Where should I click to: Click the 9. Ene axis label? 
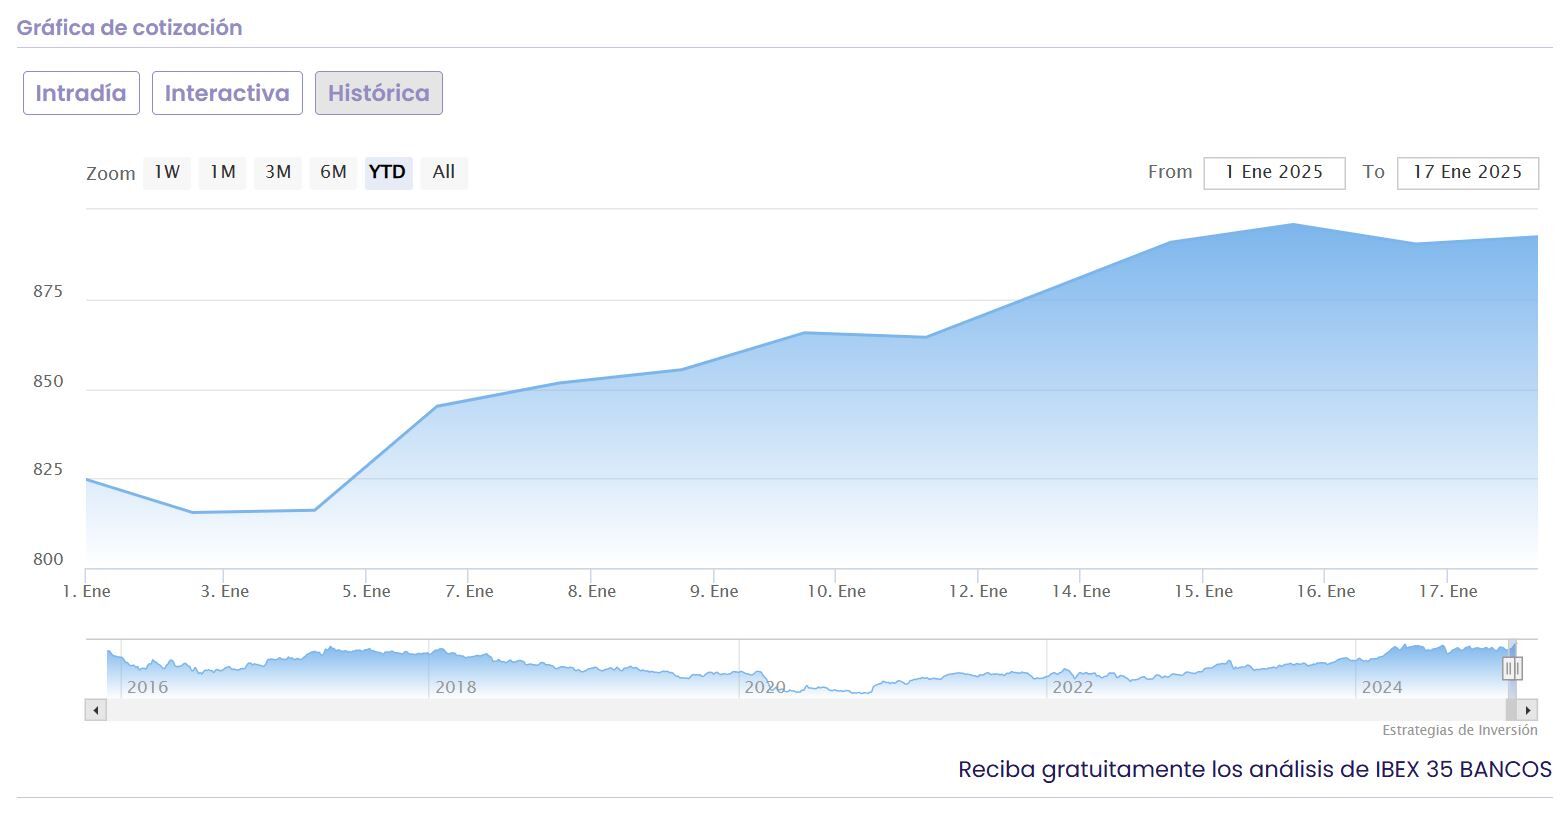714,591
